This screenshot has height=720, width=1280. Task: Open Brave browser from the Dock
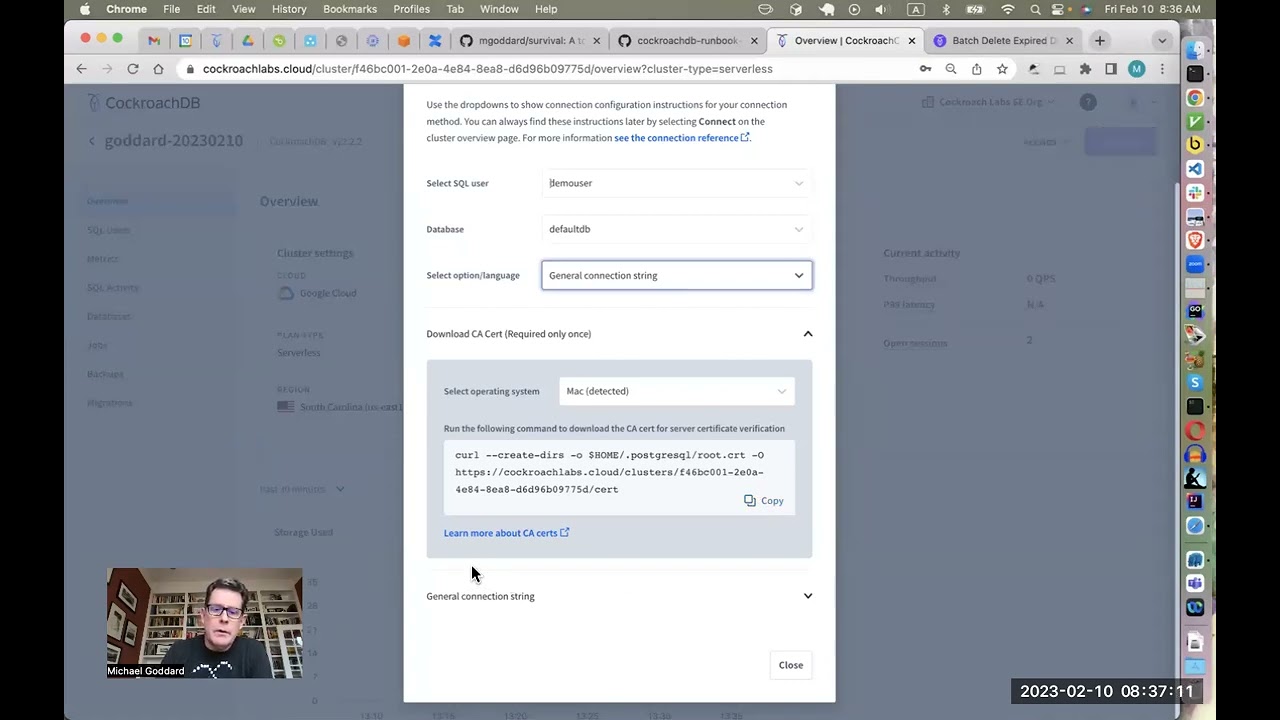[1195, 240]
